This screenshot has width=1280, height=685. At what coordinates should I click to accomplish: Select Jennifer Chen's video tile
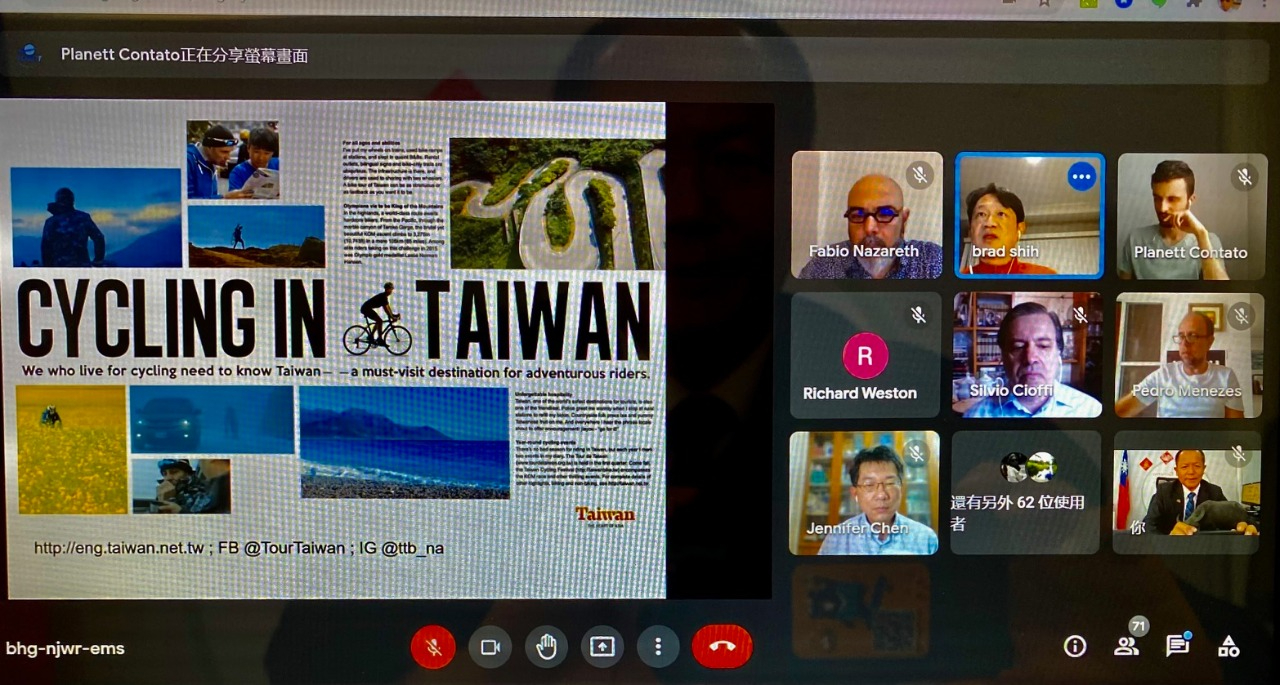pyautogui.click(x=864, y=493)
